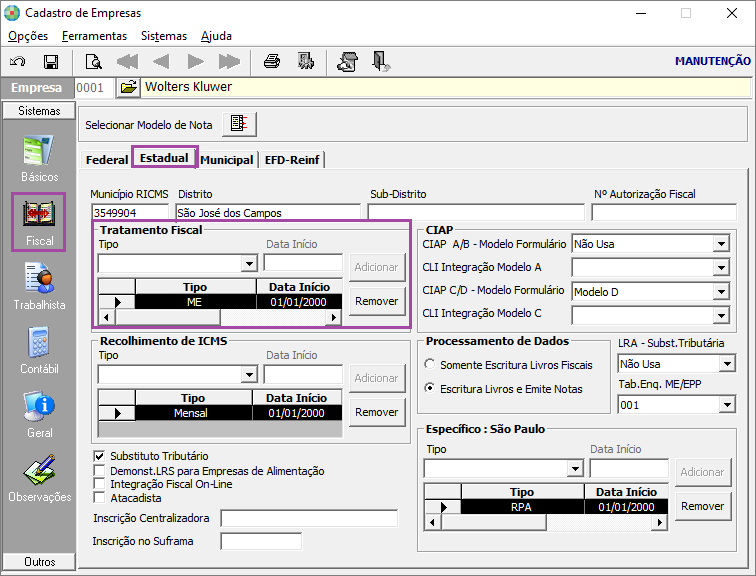Click the Inscrição no Suframa field

click(x=261, y=541)
